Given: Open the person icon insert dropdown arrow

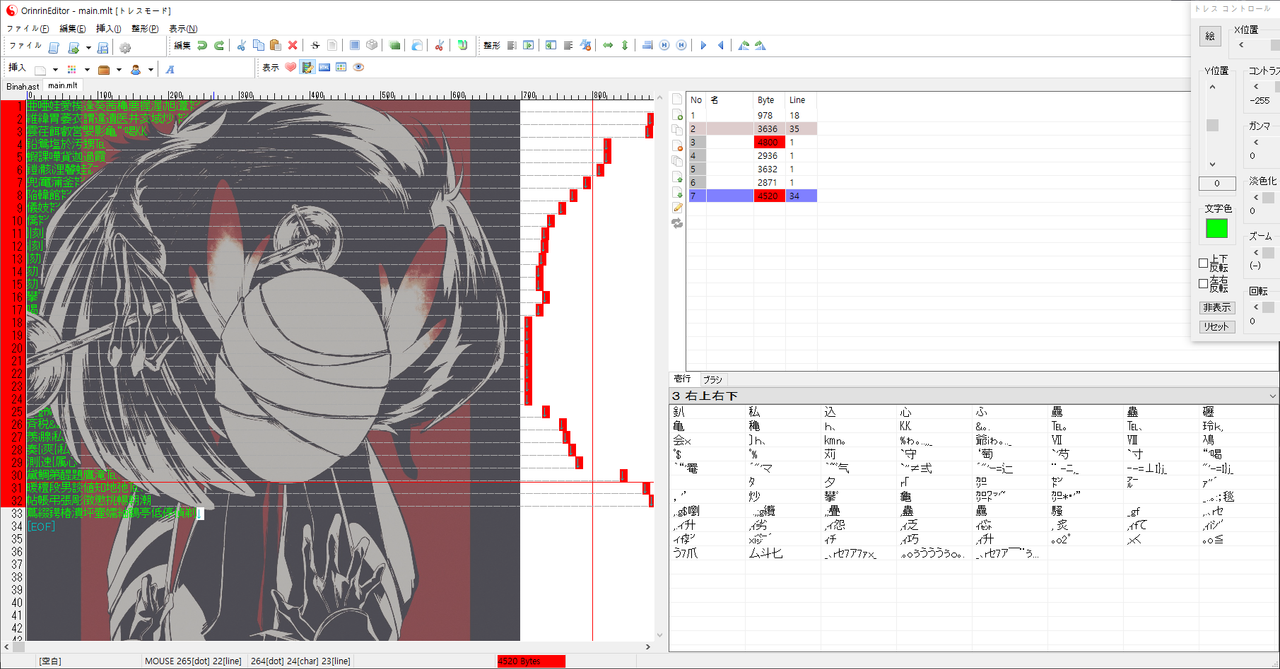Looking at the screenshot, I should (x=151, y=70).
